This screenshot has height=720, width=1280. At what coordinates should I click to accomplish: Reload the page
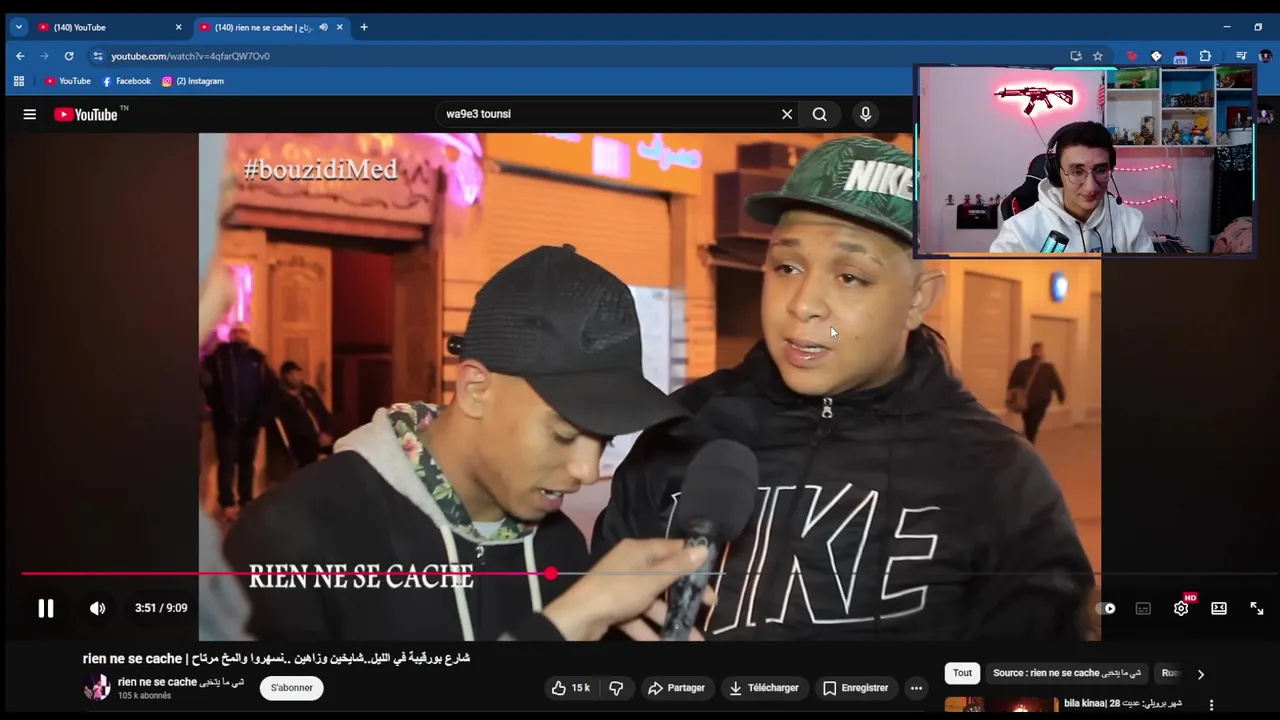(x=69, y=56)
